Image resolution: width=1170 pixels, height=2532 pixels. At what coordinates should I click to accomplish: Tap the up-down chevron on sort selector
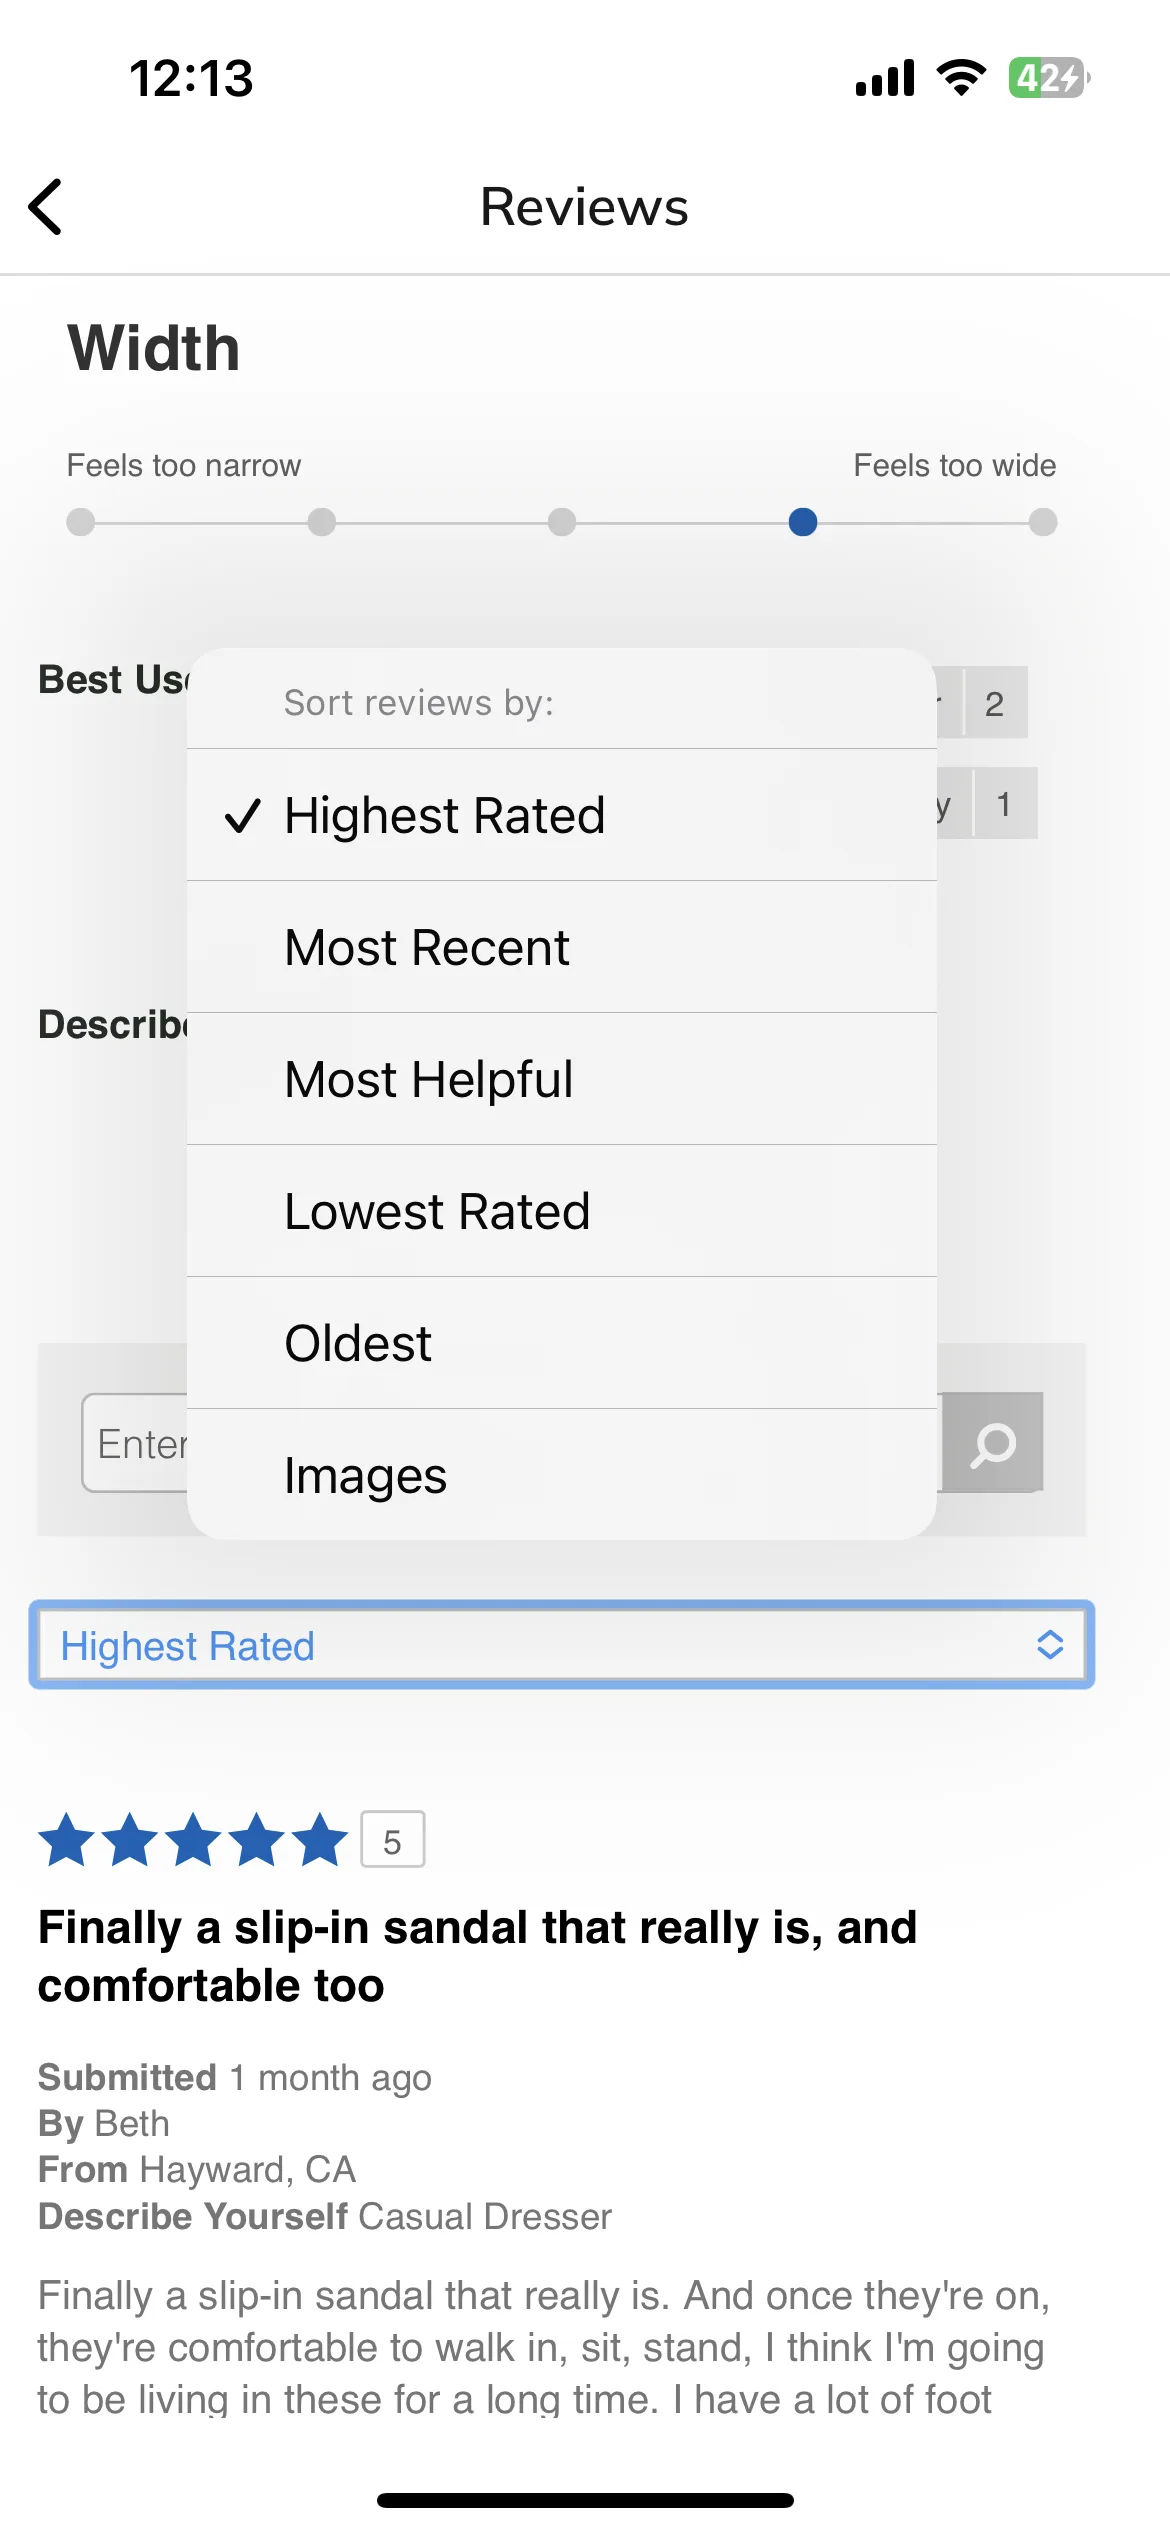pos(1049,1645)
